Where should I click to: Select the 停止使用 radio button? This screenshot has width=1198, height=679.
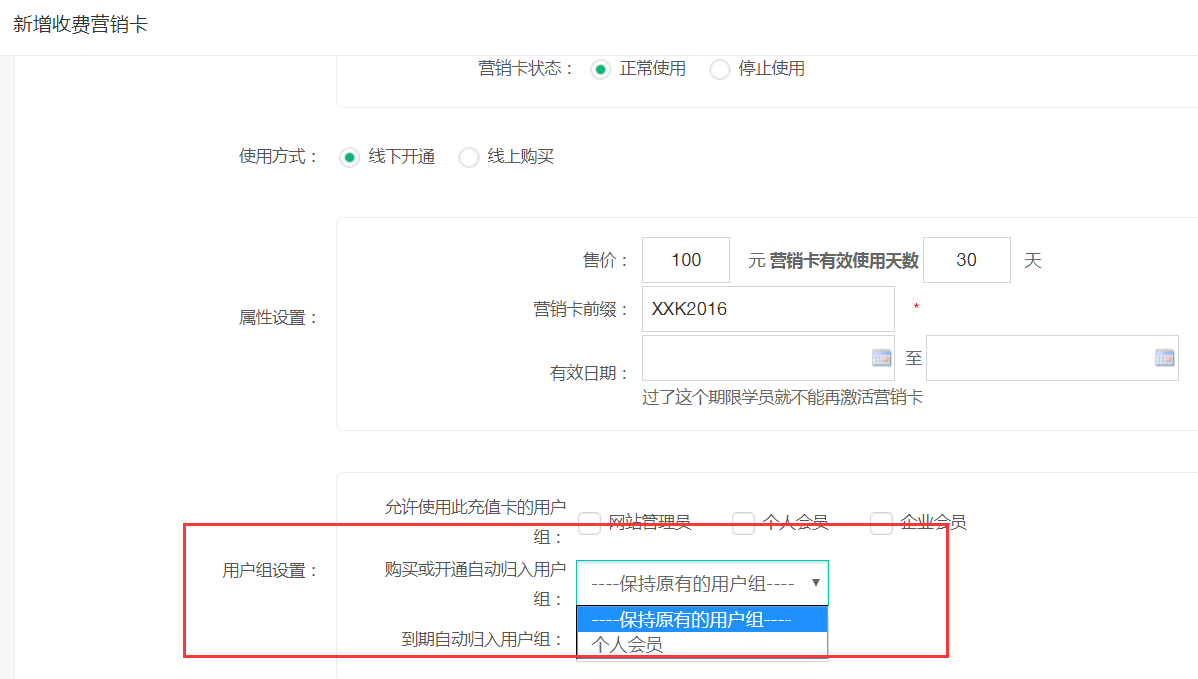point(719,70)
